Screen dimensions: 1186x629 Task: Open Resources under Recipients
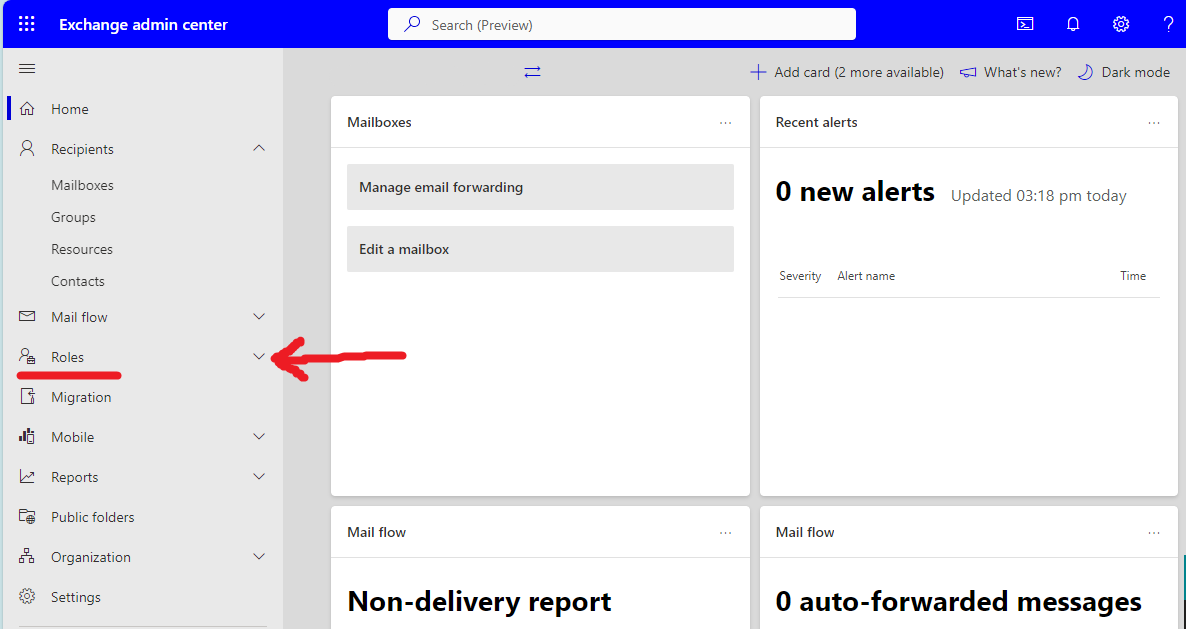pos(82,249)
